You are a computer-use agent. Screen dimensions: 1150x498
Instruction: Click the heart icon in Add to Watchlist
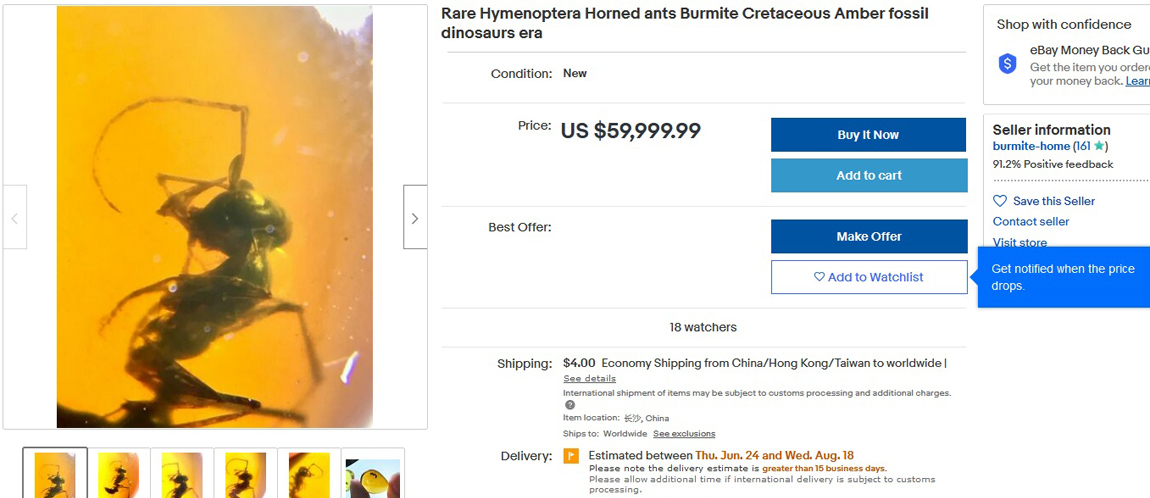(x=819, y=277)
